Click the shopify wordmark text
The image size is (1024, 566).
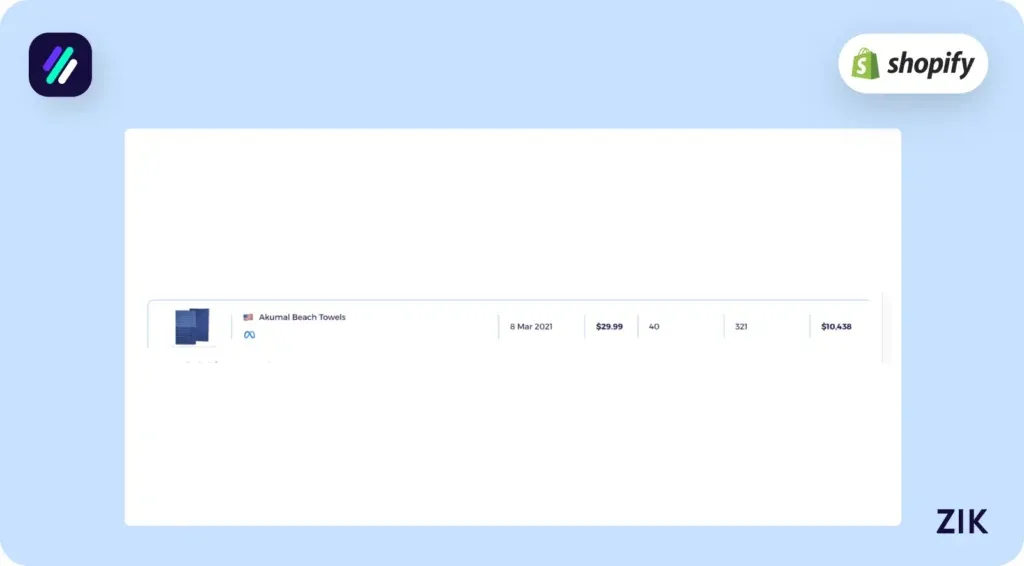[928, 64]
